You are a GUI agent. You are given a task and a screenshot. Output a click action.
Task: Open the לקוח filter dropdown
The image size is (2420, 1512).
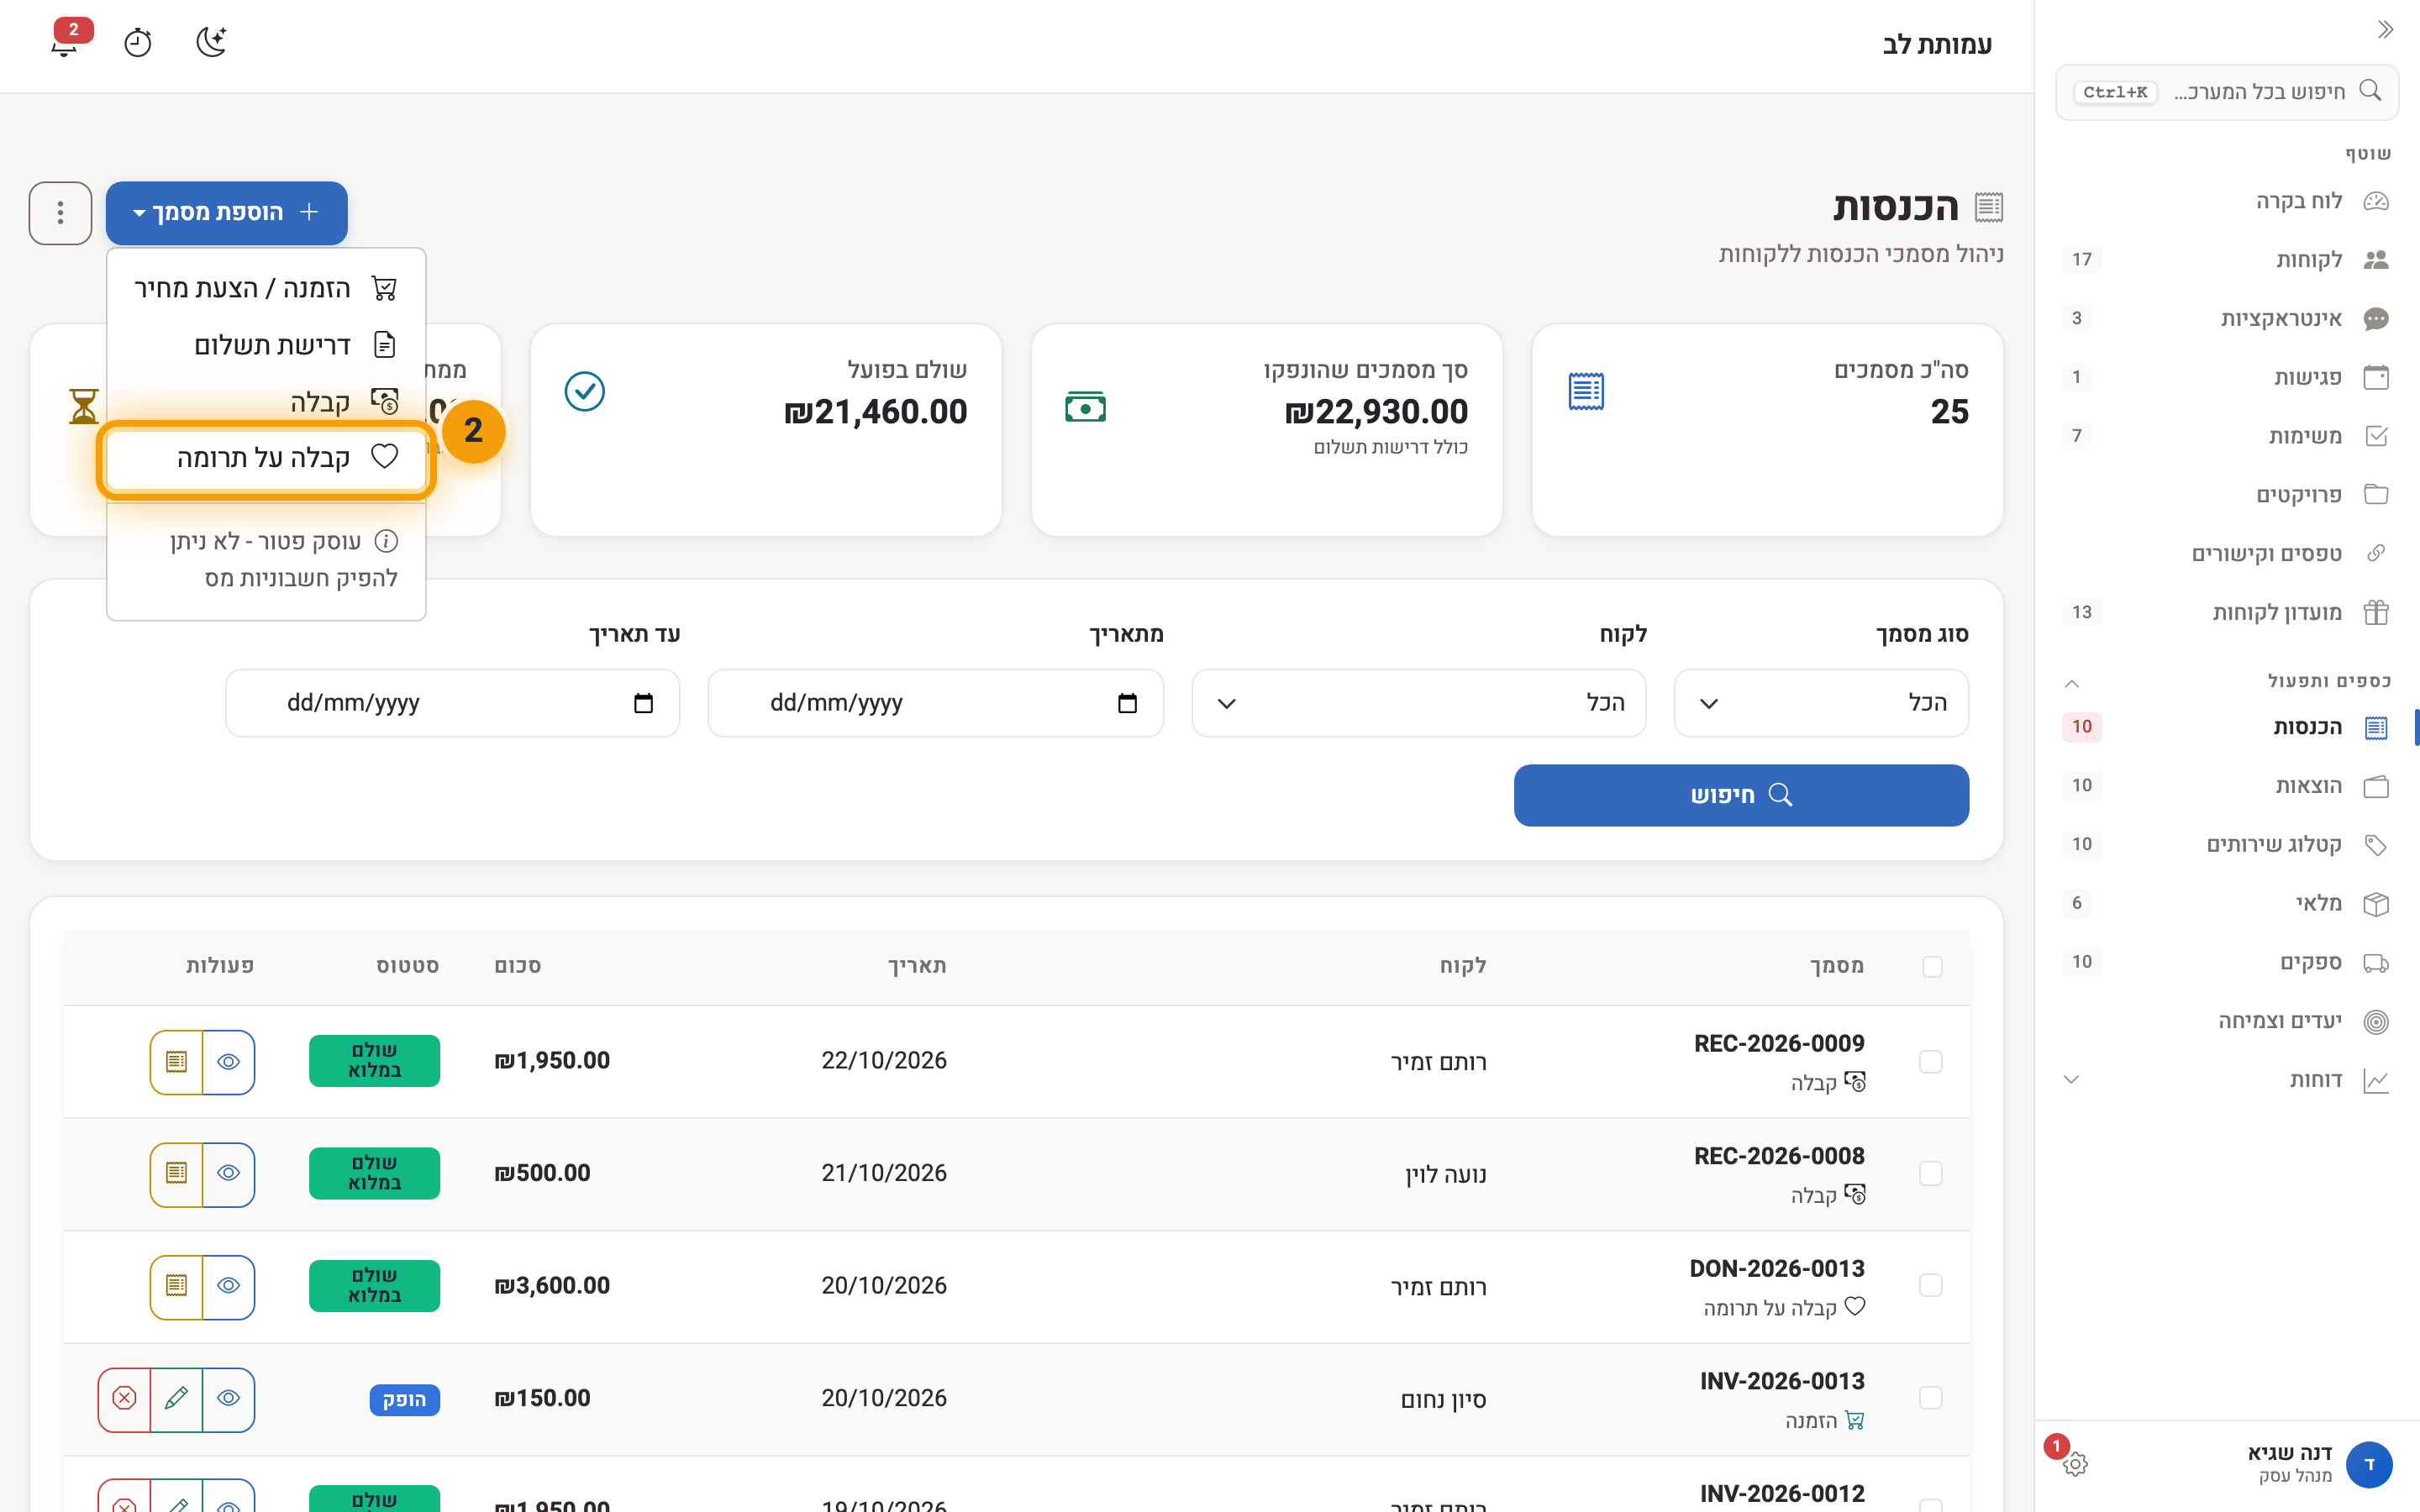1418,703
